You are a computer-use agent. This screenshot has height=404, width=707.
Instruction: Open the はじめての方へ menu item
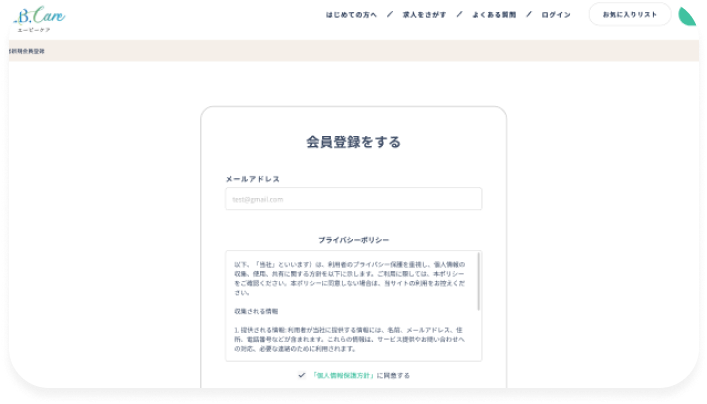[x=351, y=15]
